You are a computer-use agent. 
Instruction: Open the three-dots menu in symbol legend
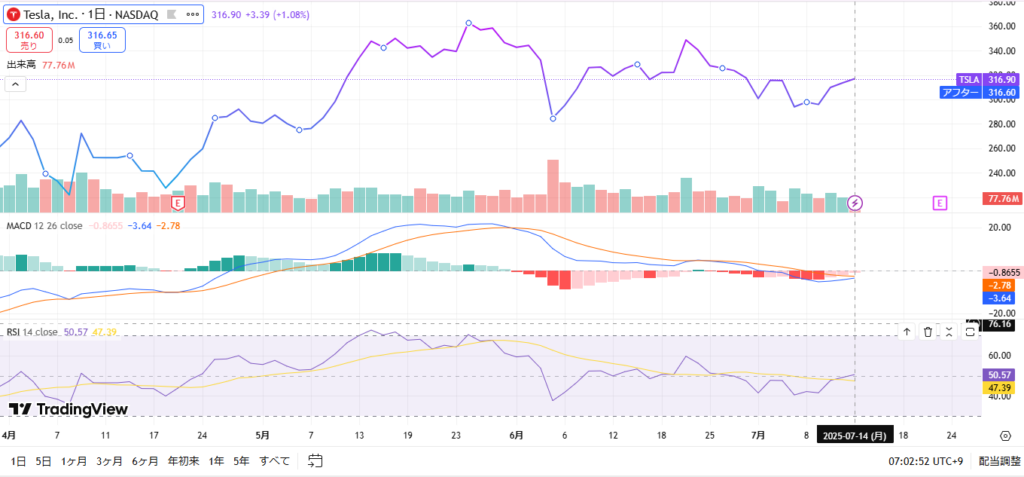[x=193, y=15]
